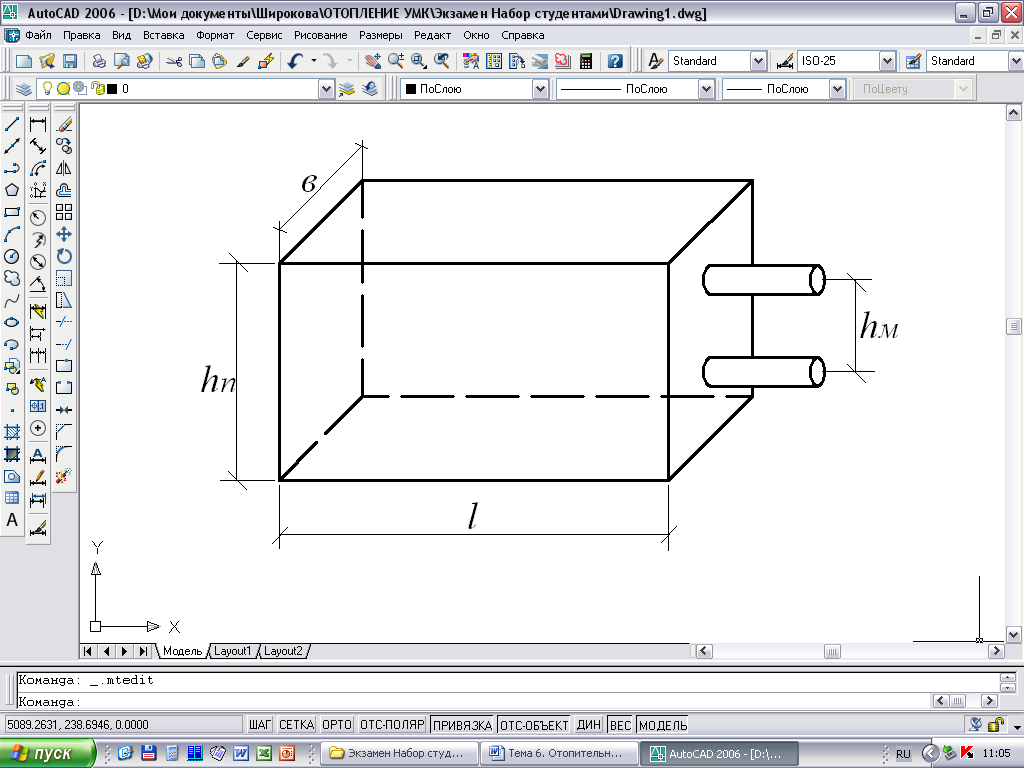Switch to the Layout2 tab

tap(283, 651)
